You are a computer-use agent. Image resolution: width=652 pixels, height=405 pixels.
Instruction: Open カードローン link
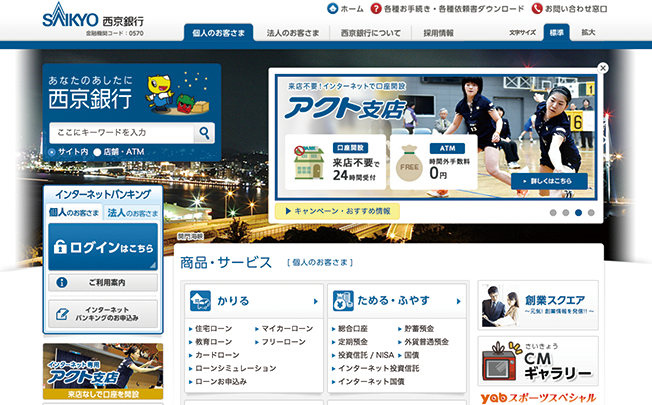click(x=217, y=355)
